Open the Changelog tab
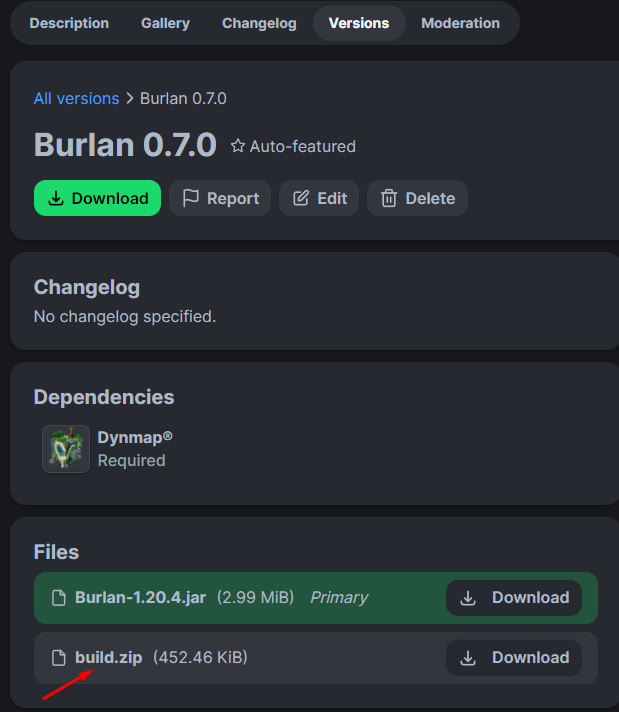619x712 pixels. click(x=259, y=23)
